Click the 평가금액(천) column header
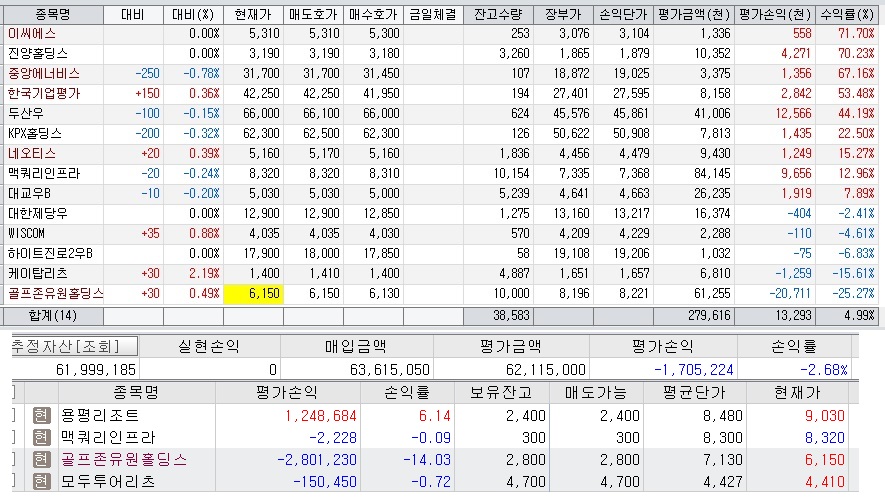This screenshot has height=499, width=885. pos(694,15)
